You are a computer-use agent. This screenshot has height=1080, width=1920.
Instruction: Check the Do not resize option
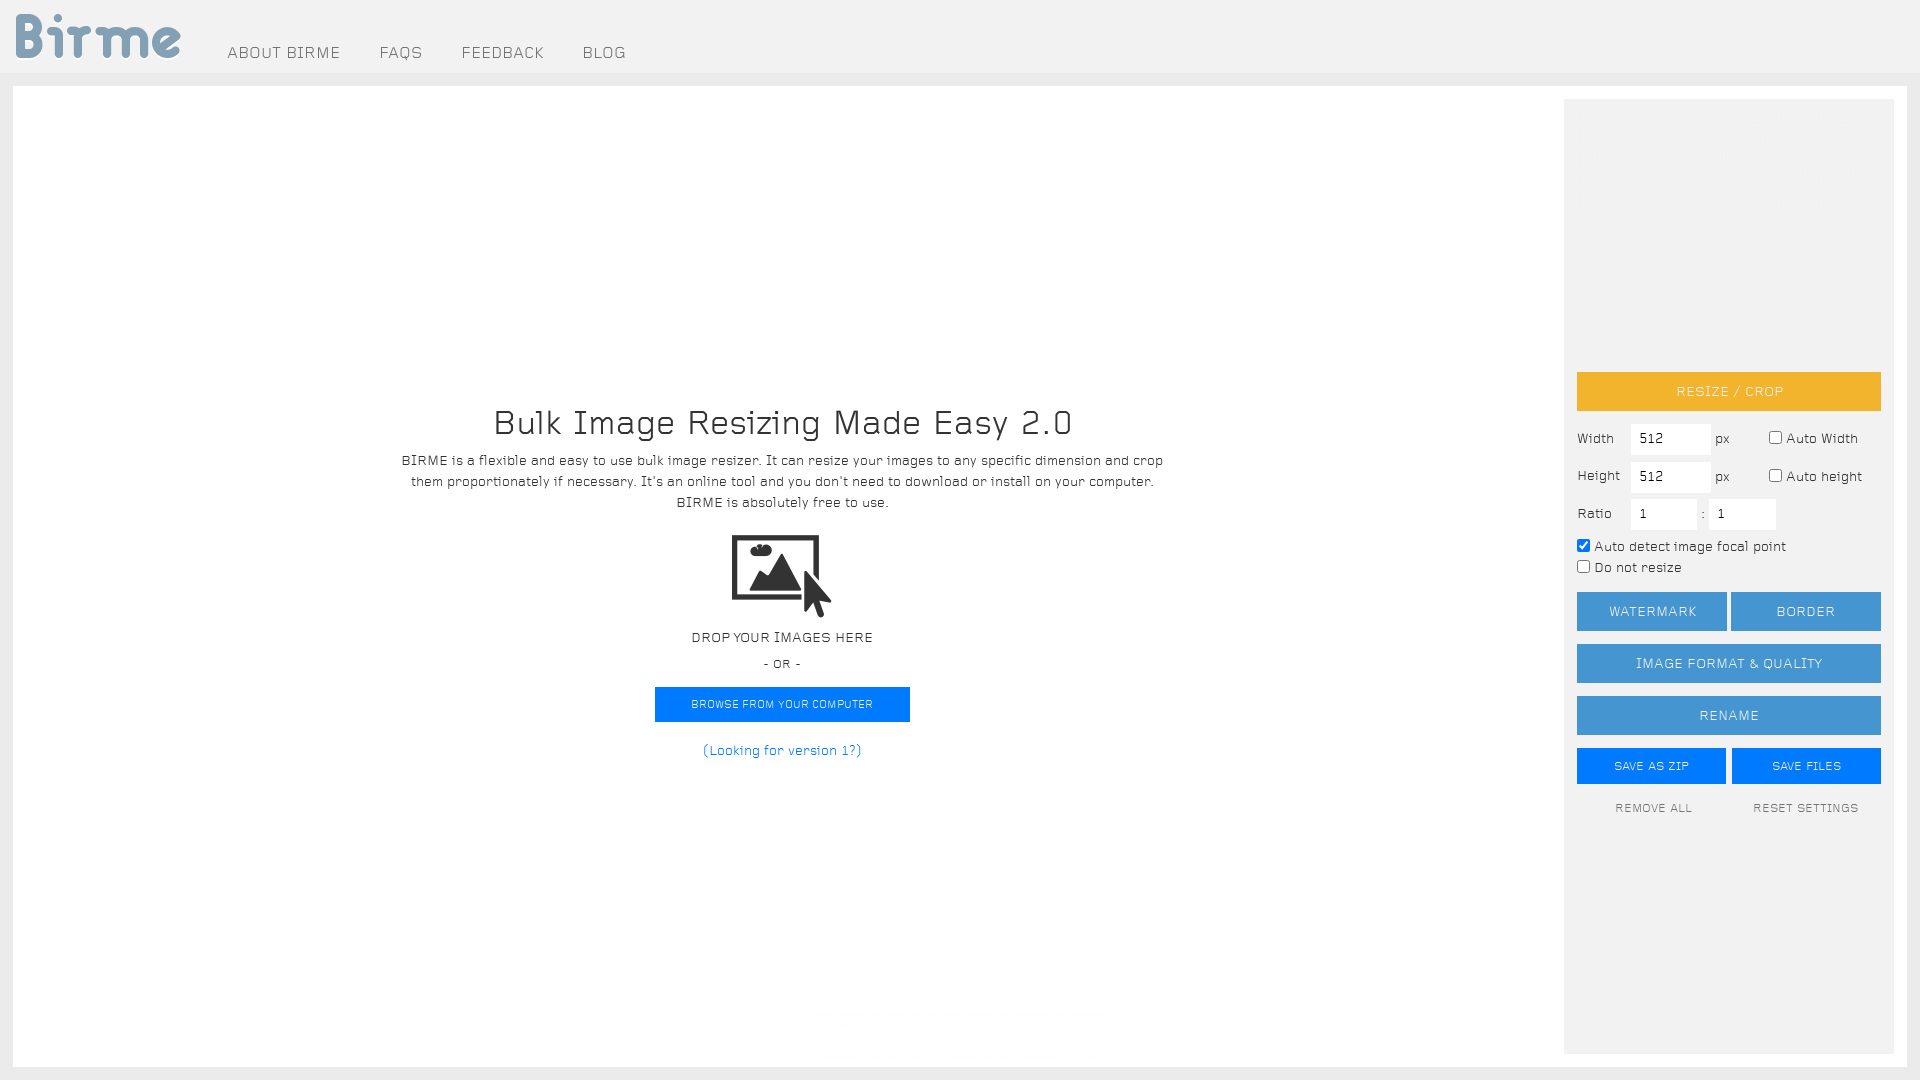1583,567
